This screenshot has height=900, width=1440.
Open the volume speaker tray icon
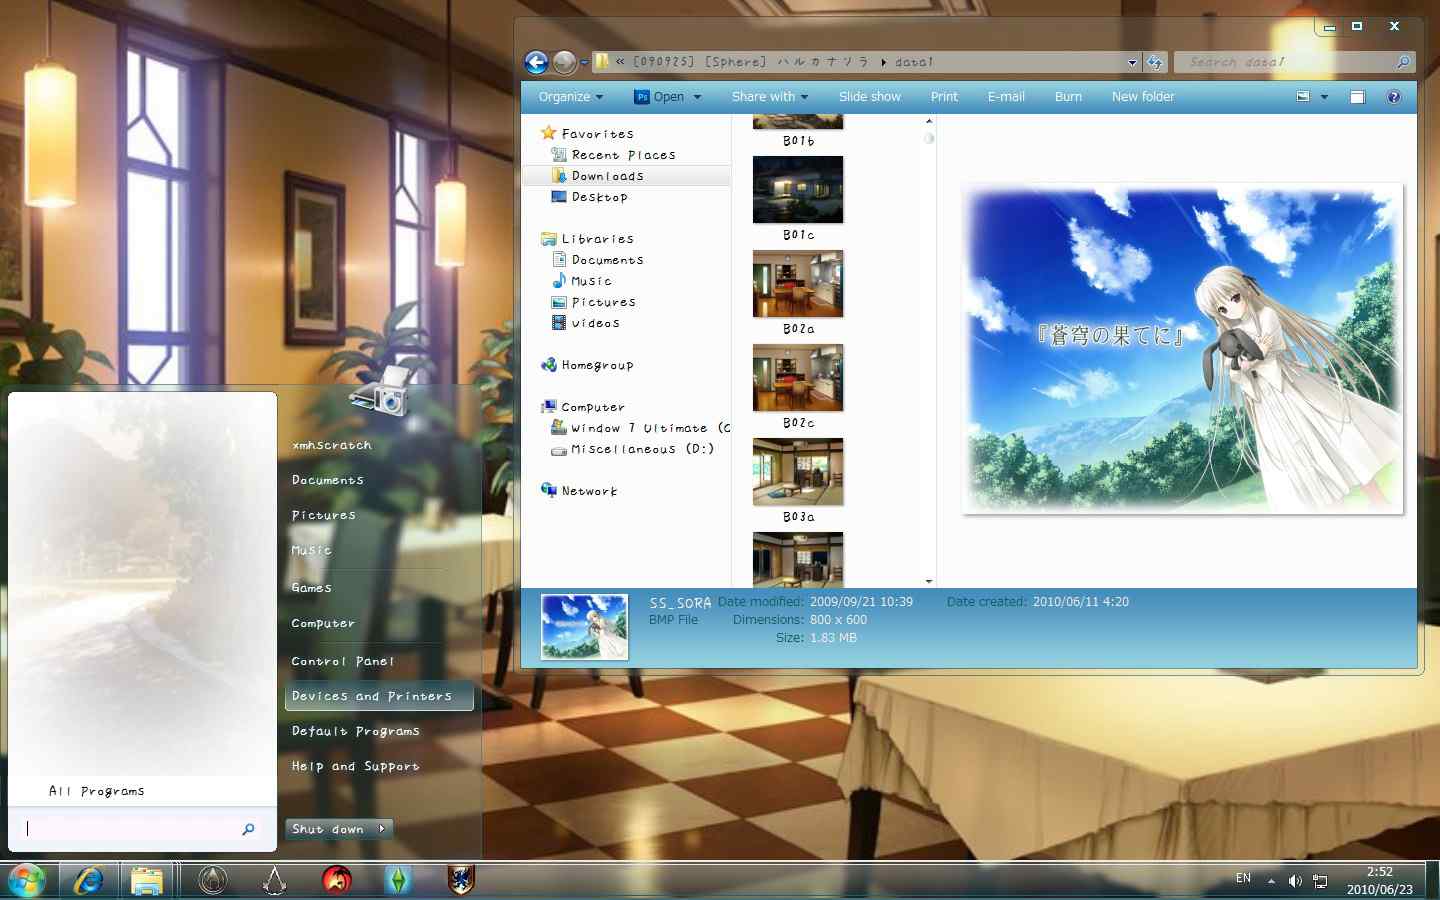tap(1295, 881)
